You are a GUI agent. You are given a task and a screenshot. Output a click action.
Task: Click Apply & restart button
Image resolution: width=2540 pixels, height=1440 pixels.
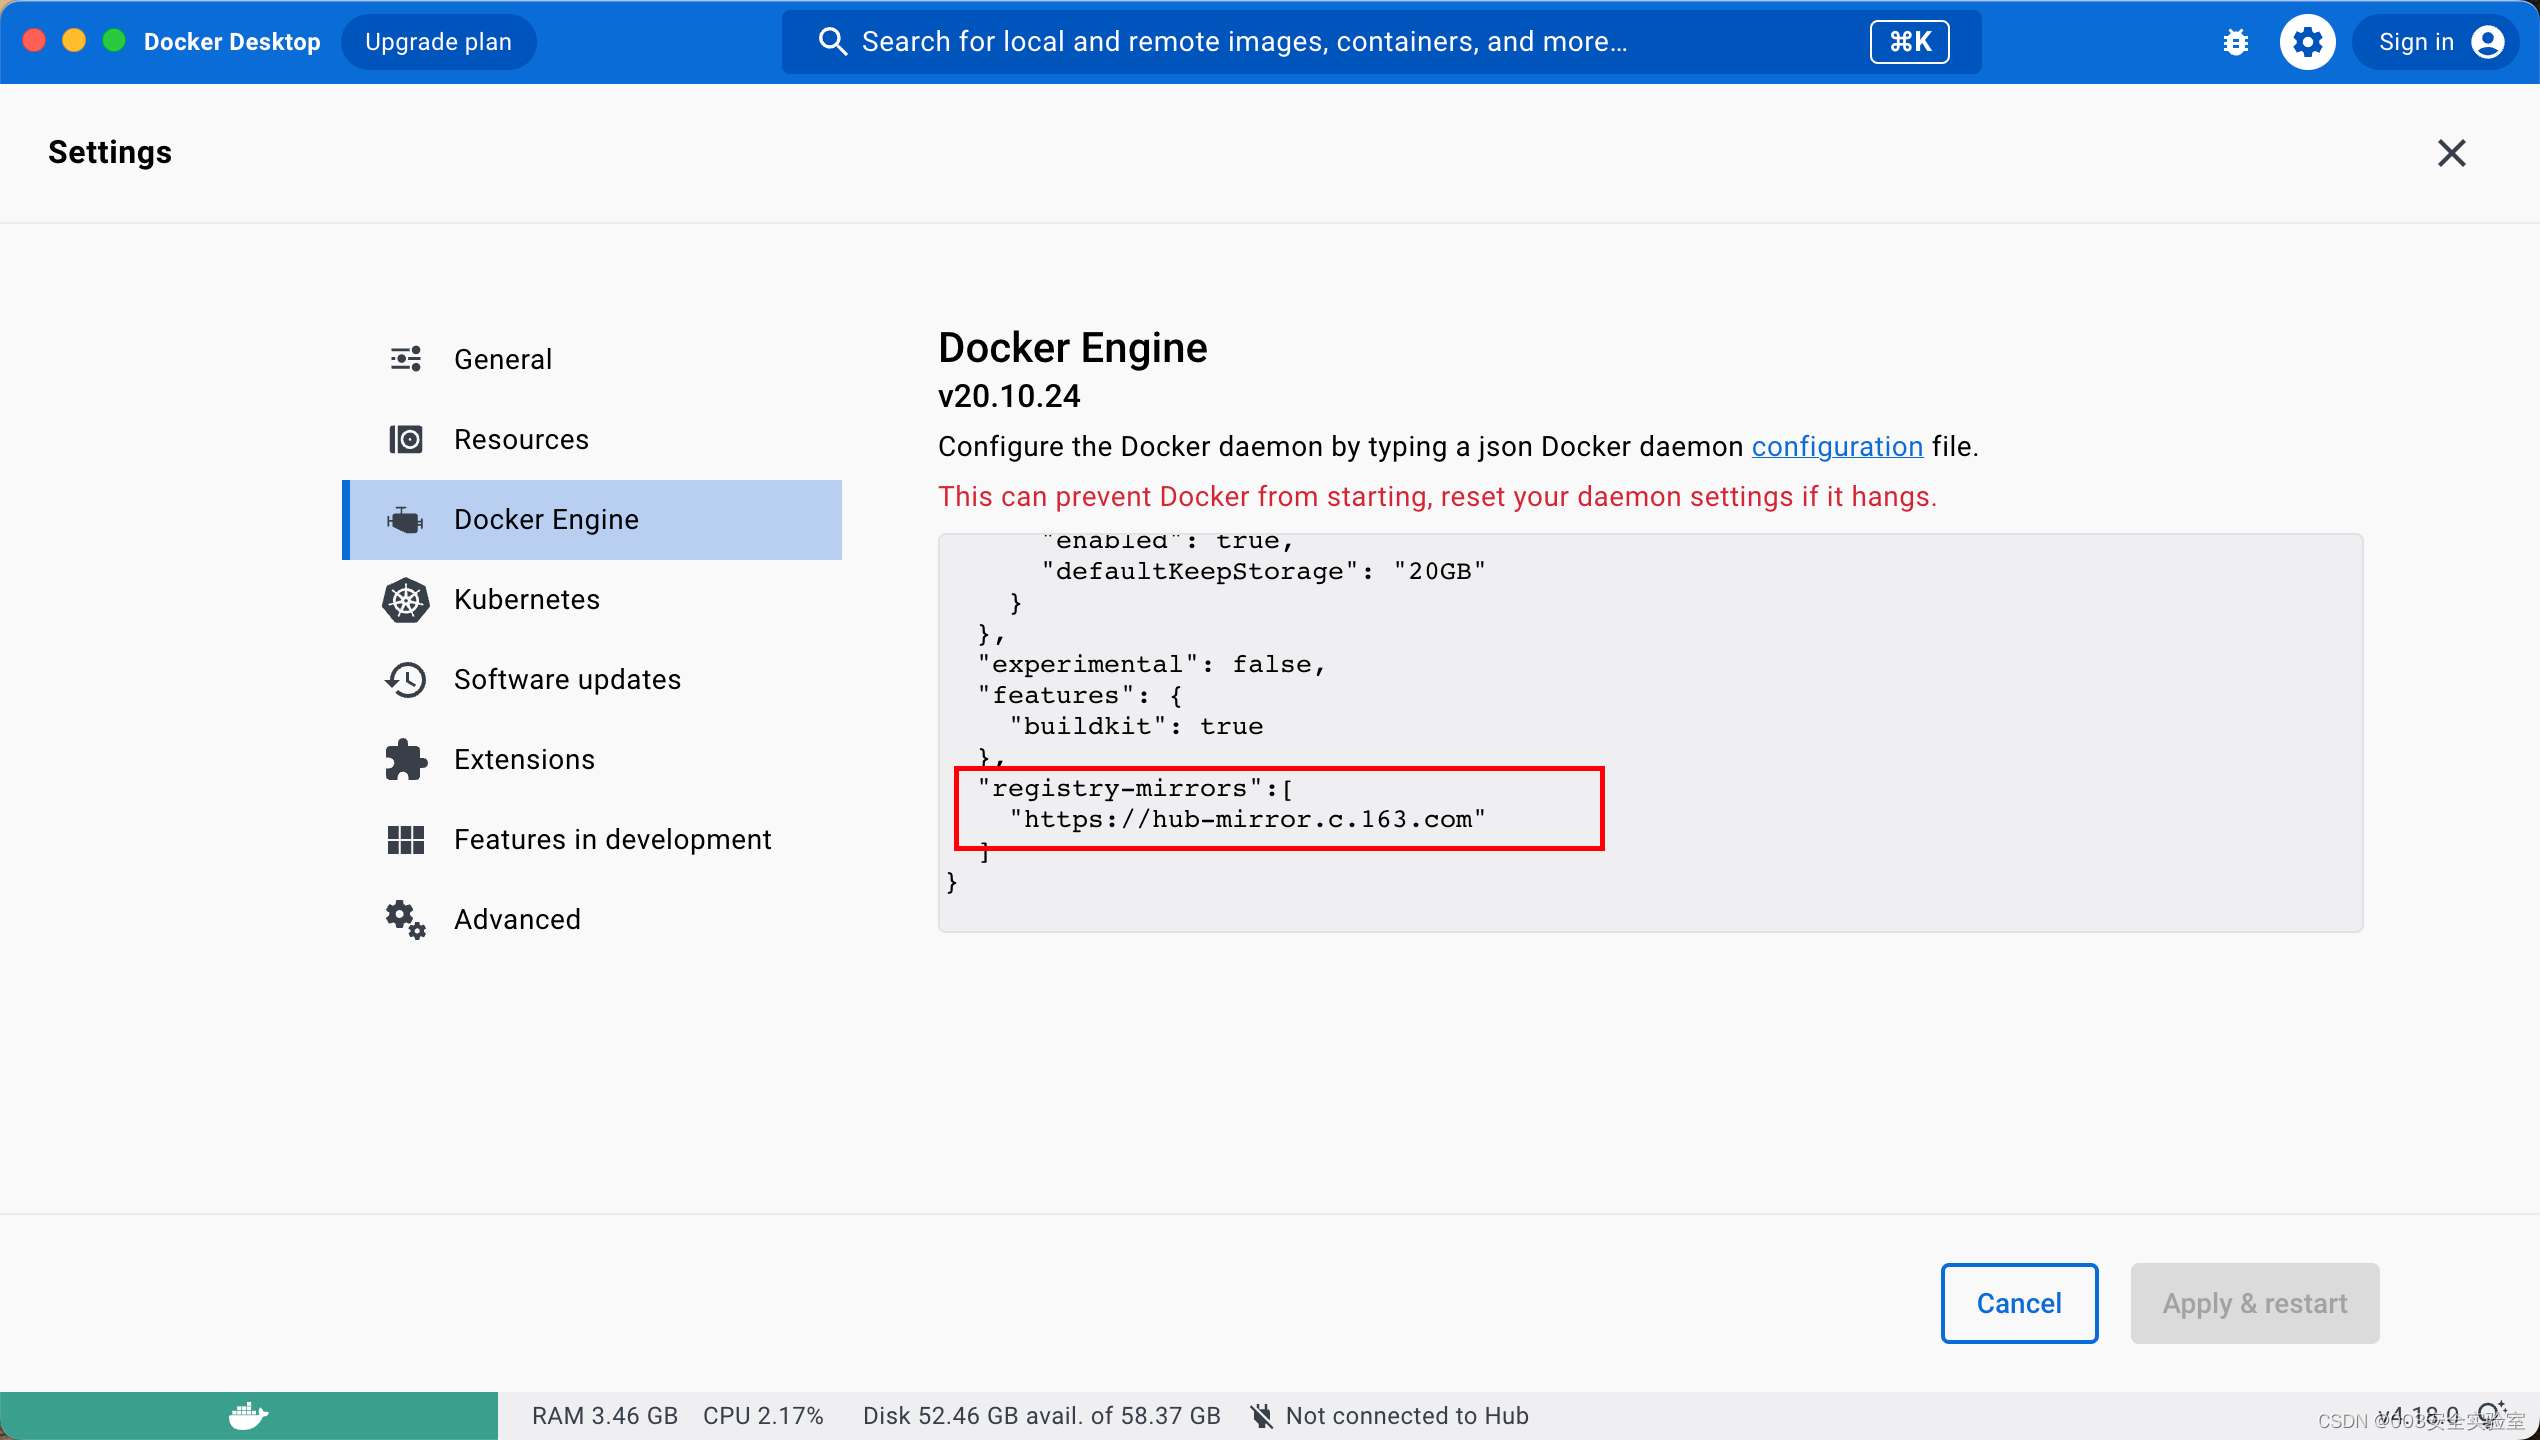tap(2252, 1302)
